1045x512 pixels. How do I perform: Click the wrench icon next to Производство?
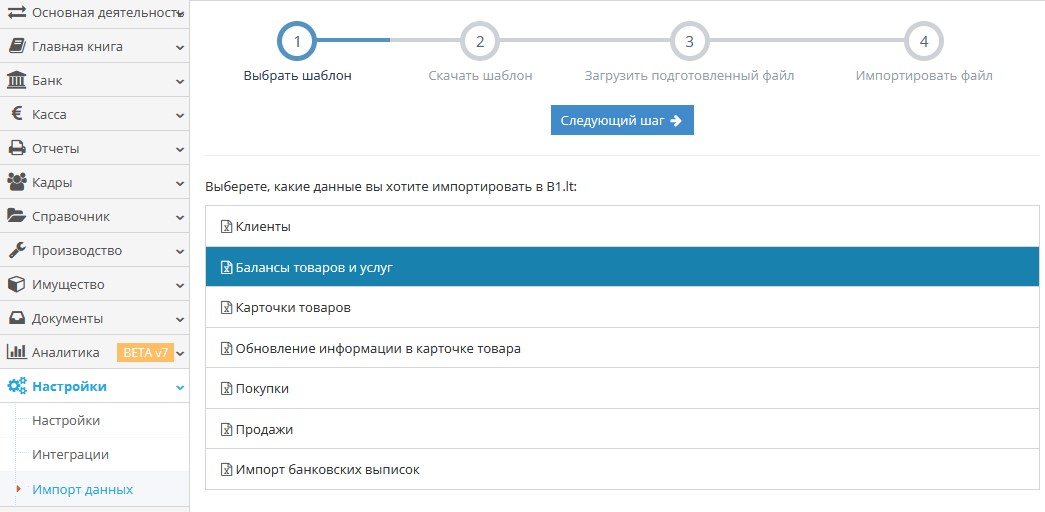pos(16,250)
